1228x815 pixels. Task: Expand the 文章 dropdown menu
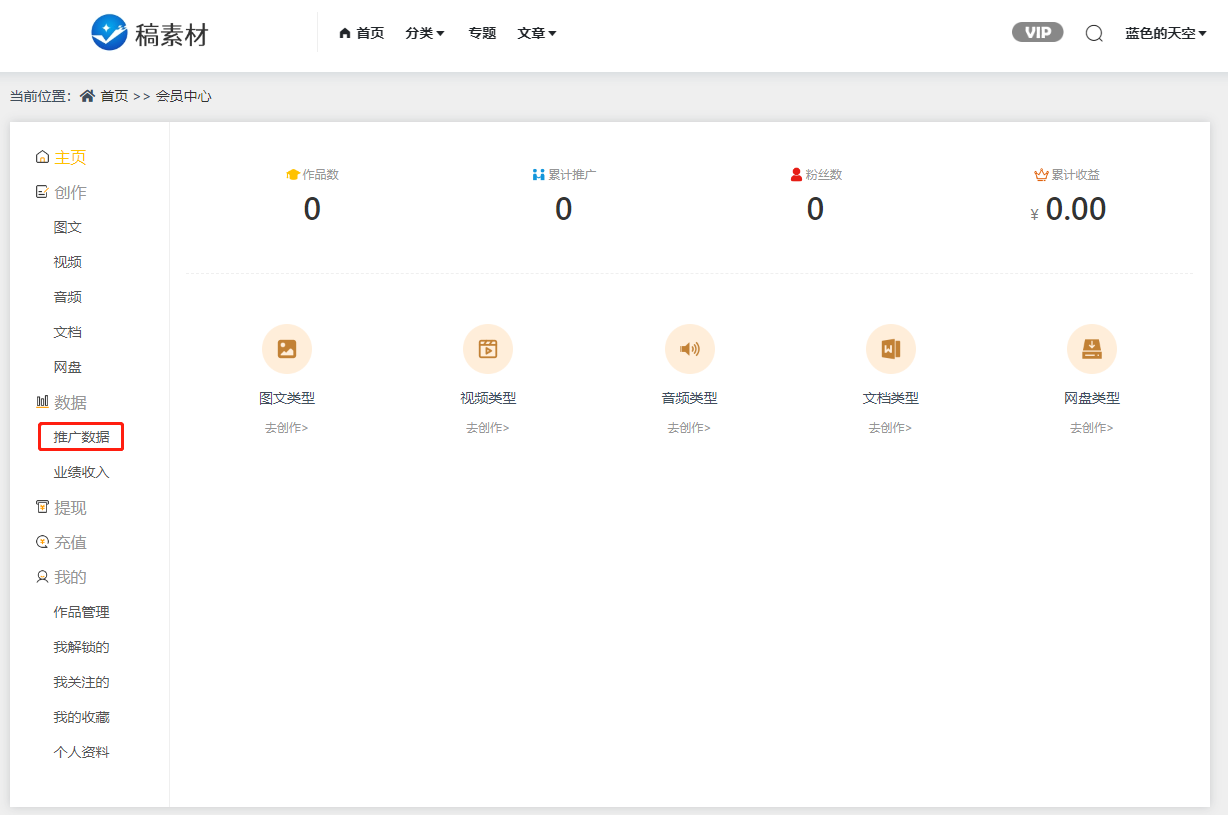(537, 33)
